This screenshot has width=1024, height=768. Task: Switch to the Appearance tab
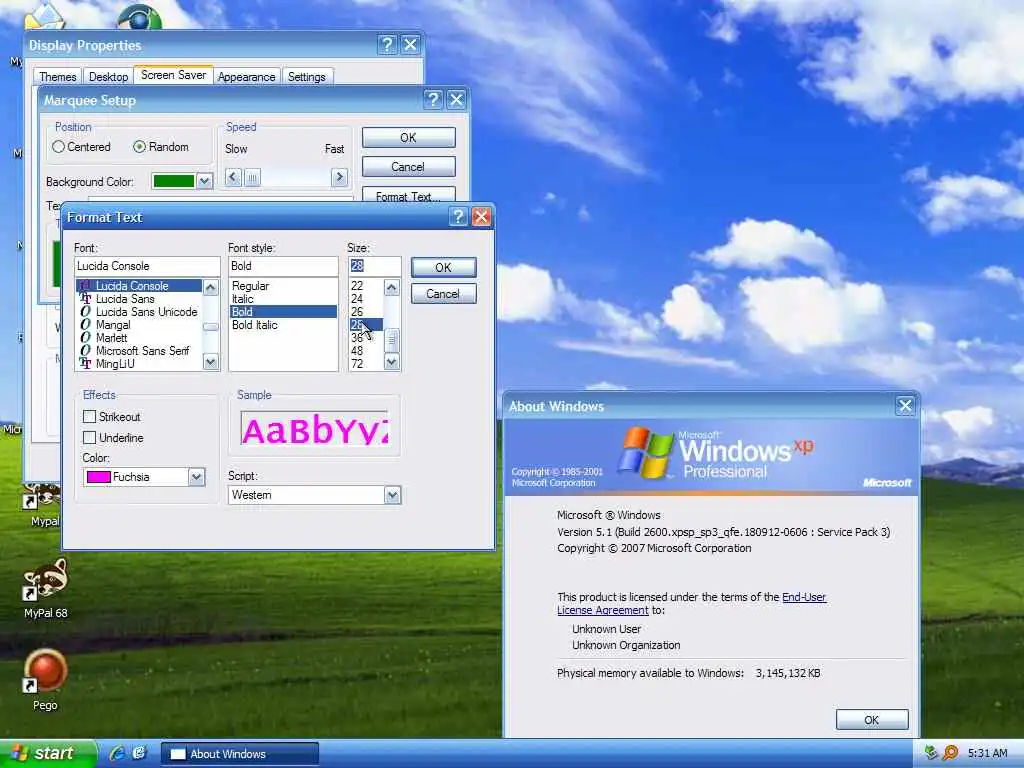click(246, 76)
